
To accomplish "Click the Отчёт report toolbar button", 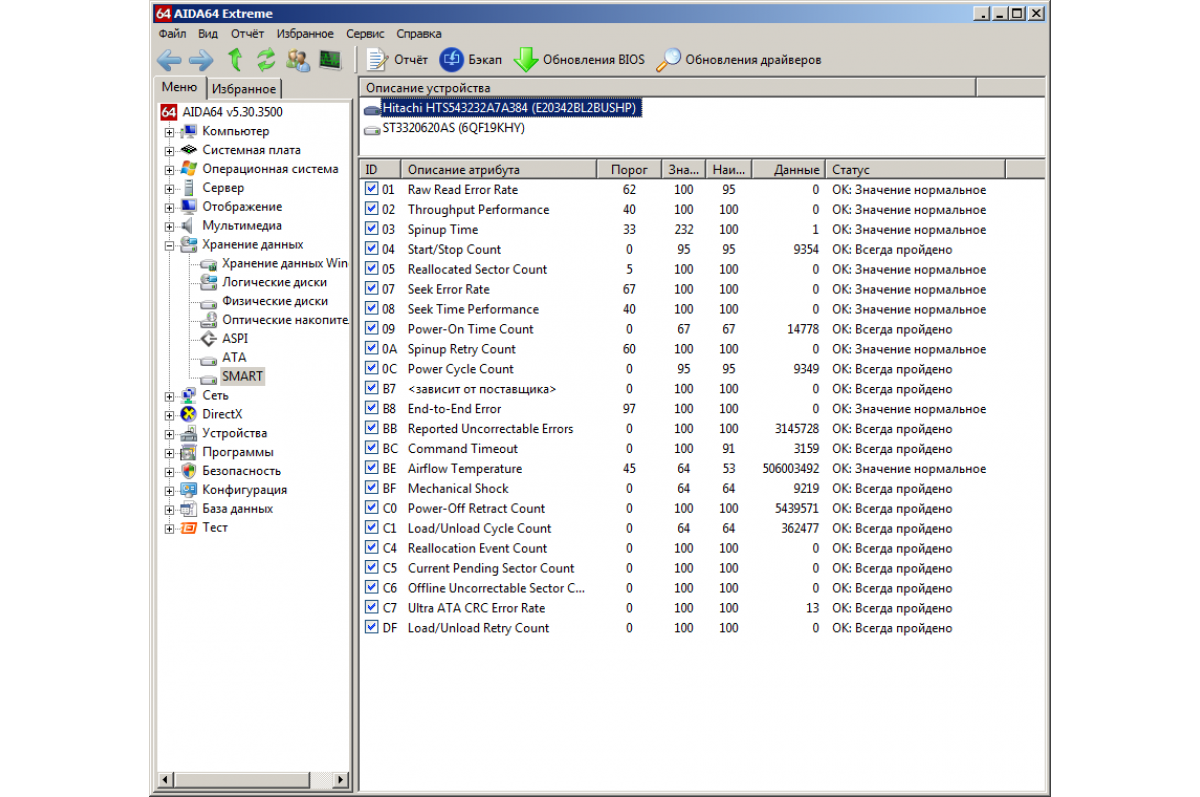I will click(x=397, y=60).
